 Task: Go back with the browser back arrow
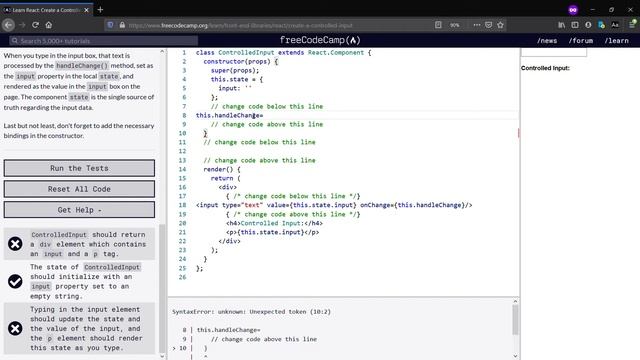pos(9,25)
